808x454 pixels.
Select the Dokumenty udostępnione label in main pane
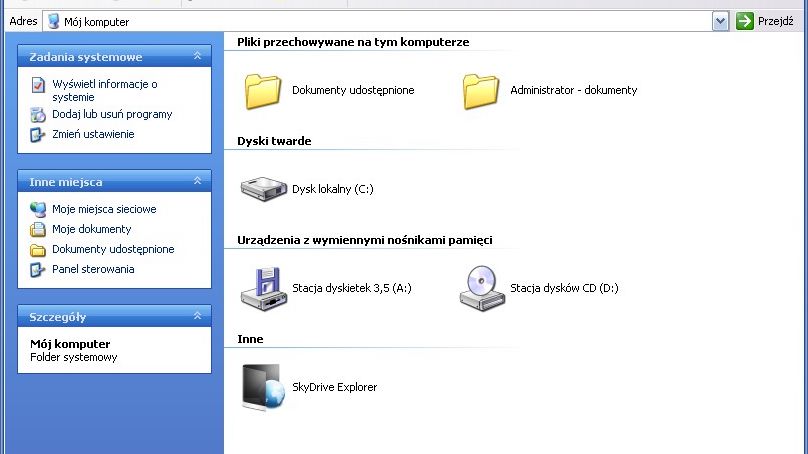[x=353, y=90]
